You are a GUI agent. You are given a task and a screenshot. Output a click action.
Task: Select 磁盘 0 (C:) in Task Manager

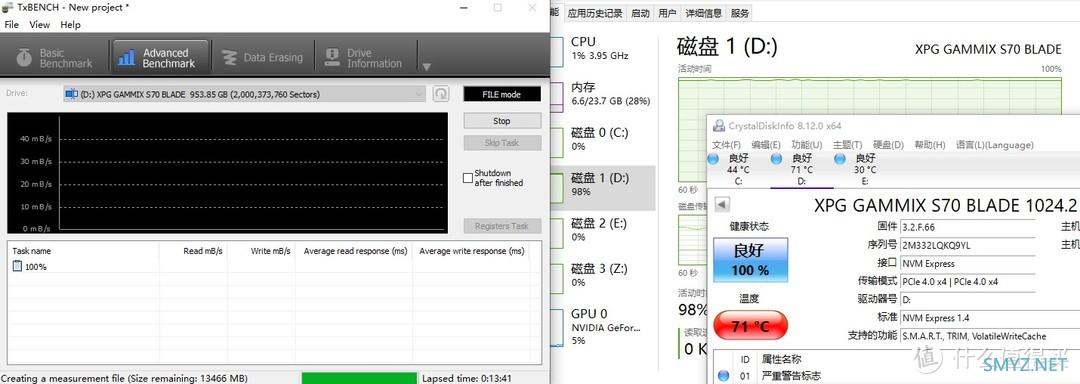pyautogui.click(x=603, y=139)
